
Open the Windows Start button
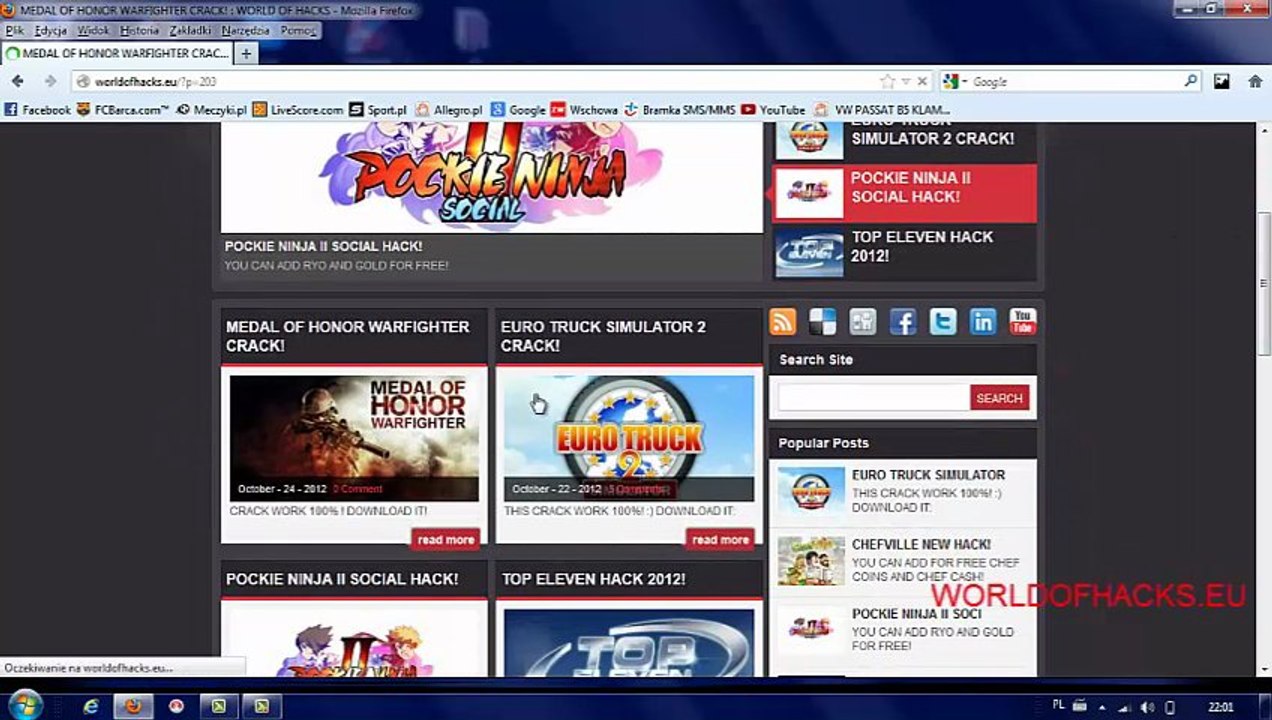coord(24,705)
